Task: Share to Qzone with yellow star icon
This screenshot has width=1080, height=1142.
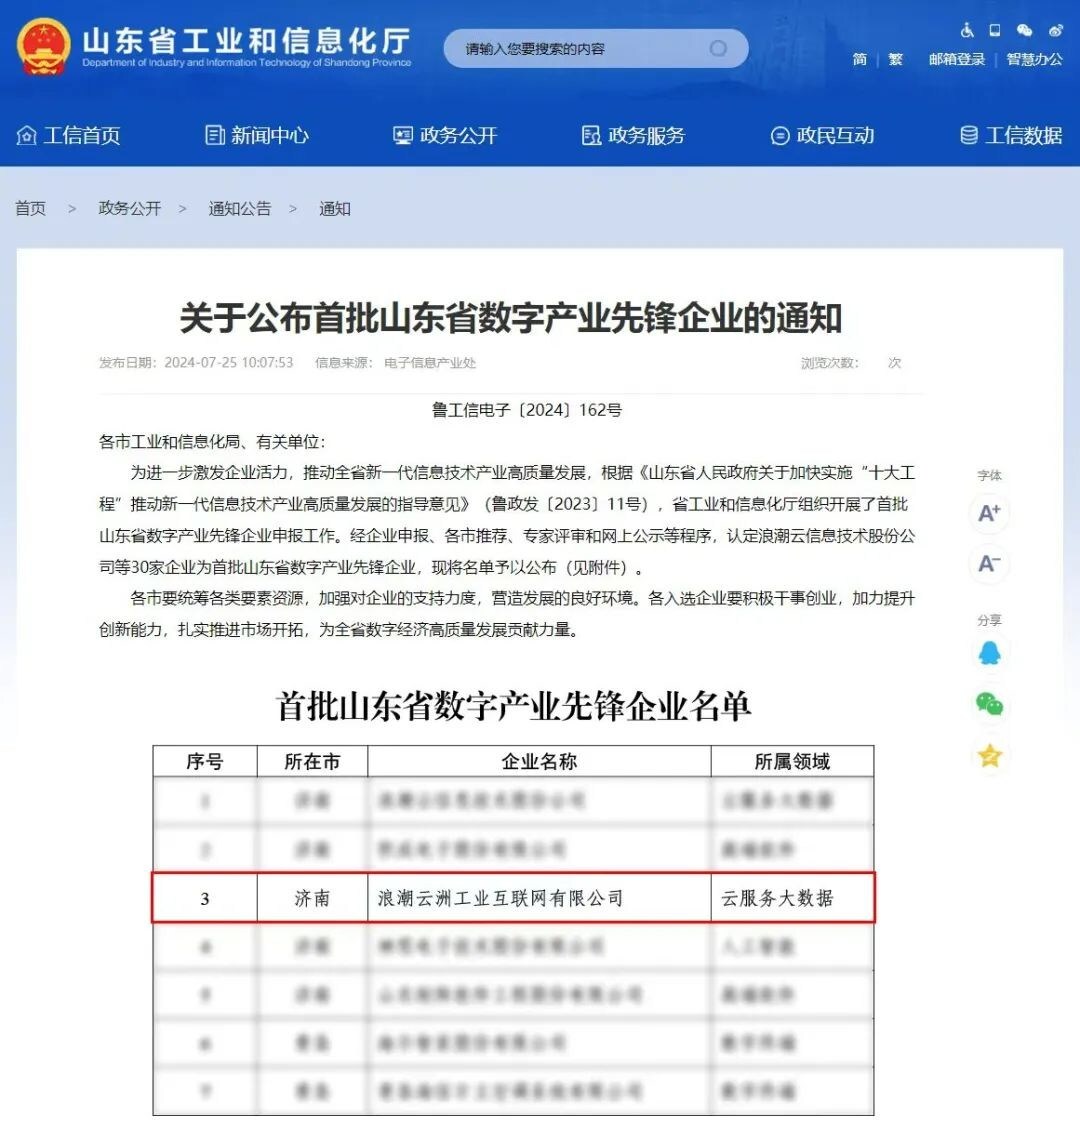Action: (x=989, y=755)
